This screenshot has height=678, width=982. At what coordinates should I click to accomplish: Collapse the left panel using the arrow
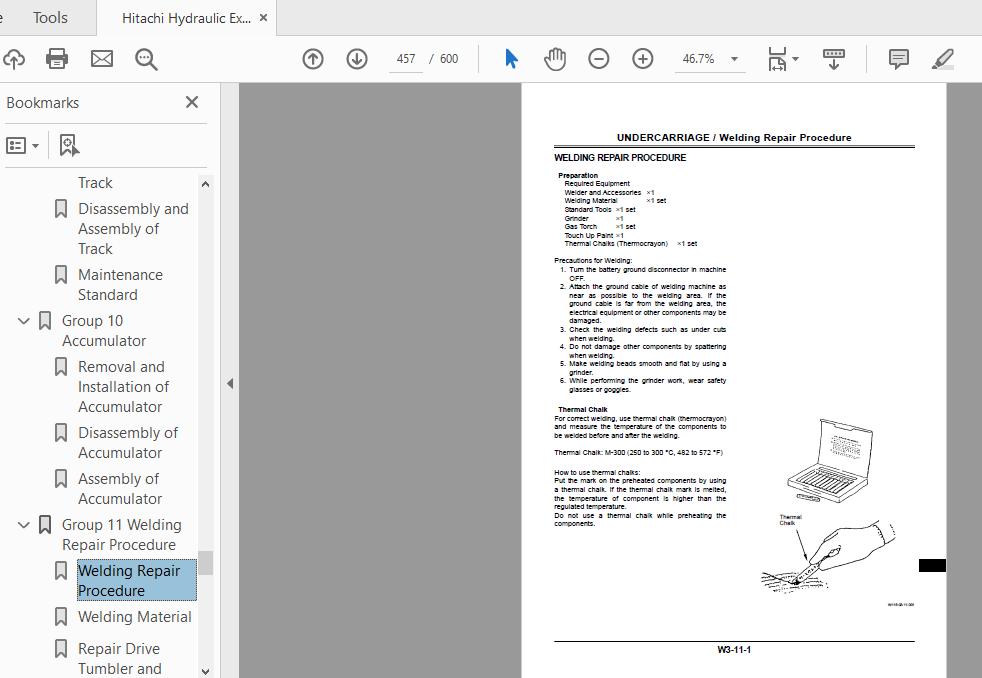click(230, 383)
